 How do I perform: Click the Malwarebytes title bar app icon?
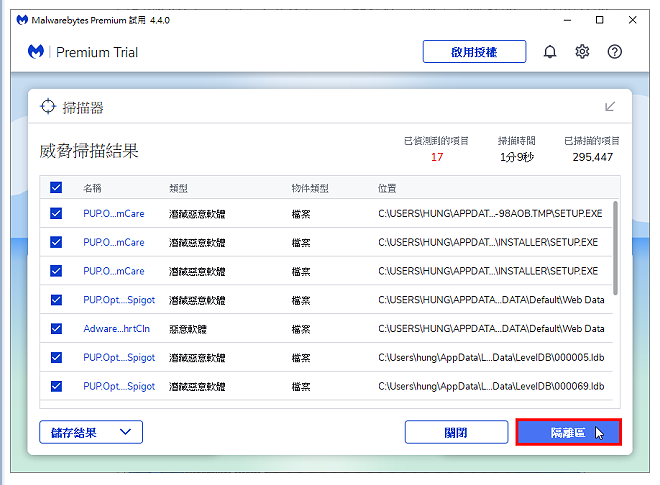coord(22,20)
